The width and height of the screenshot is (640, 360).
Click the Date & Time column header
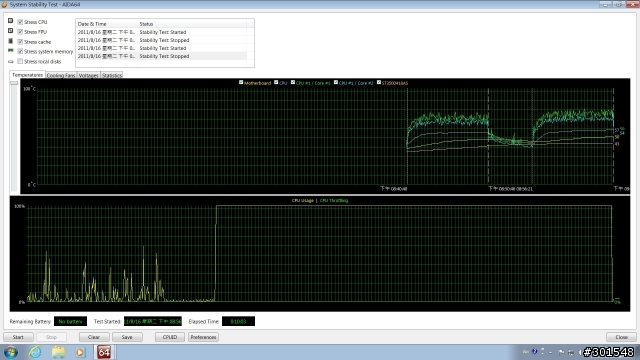(x=107, y=24)
